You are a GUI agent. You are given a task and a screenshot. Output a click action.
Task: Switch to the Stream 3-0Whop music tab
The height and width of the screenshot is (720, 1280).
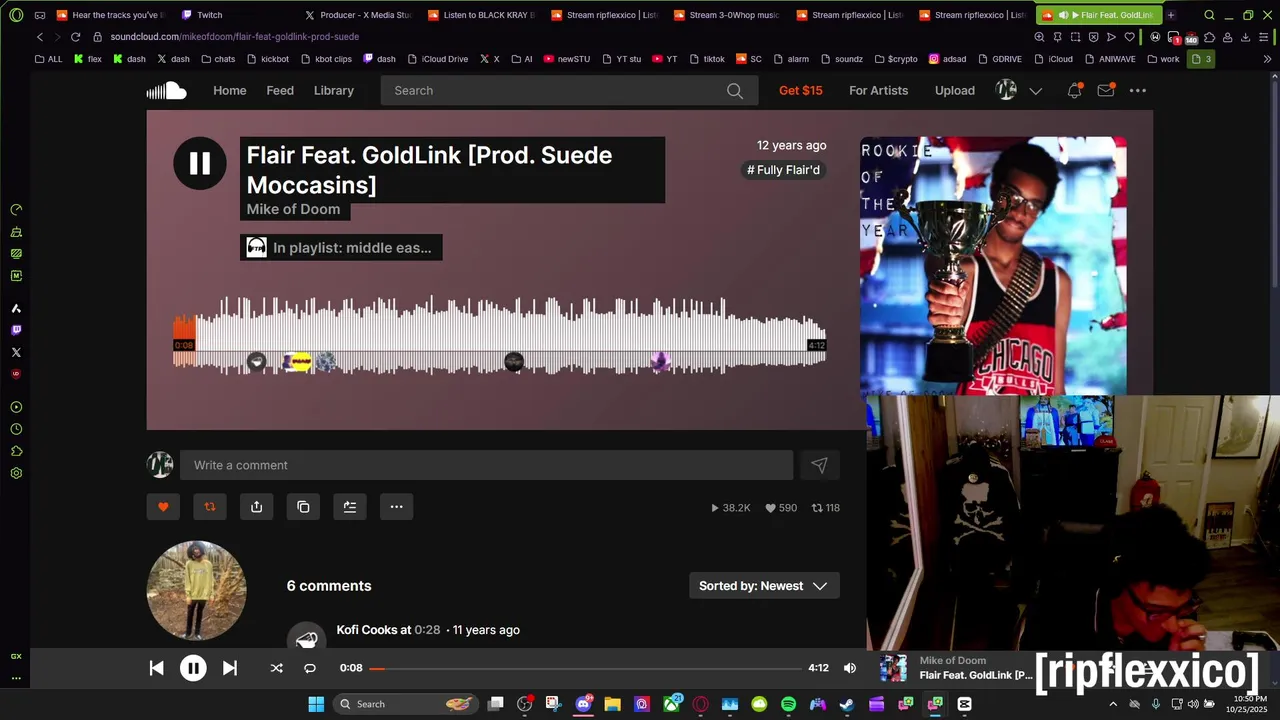727,15
